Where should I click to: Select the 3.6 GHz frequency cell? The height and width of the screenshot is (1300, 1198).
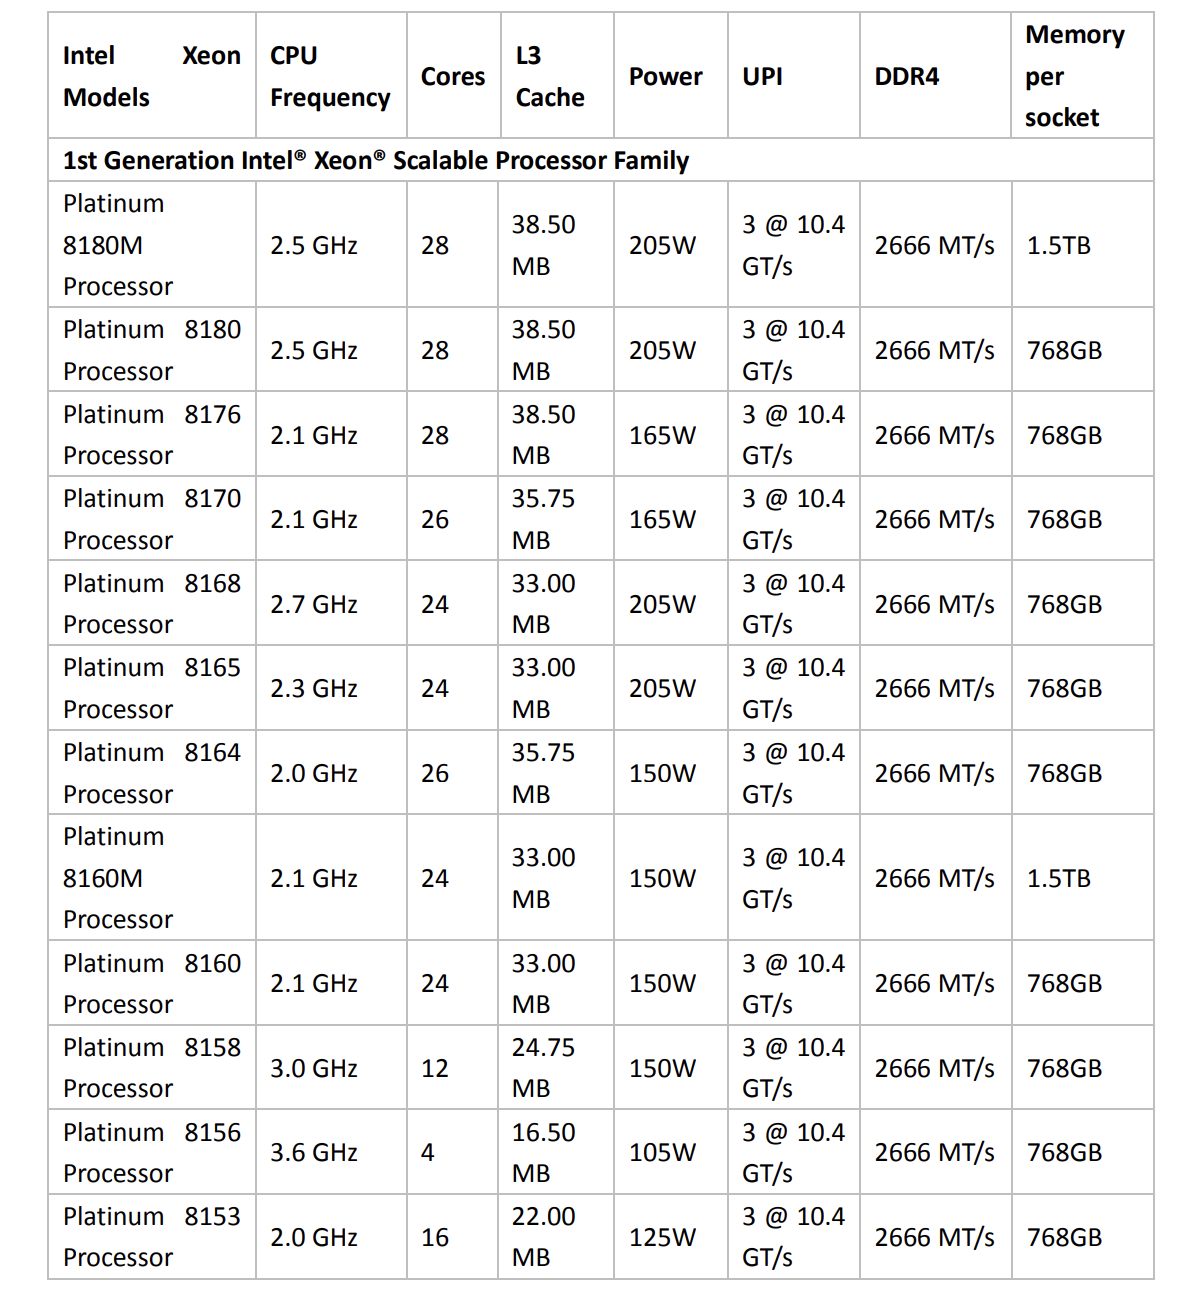point(314,1153)
